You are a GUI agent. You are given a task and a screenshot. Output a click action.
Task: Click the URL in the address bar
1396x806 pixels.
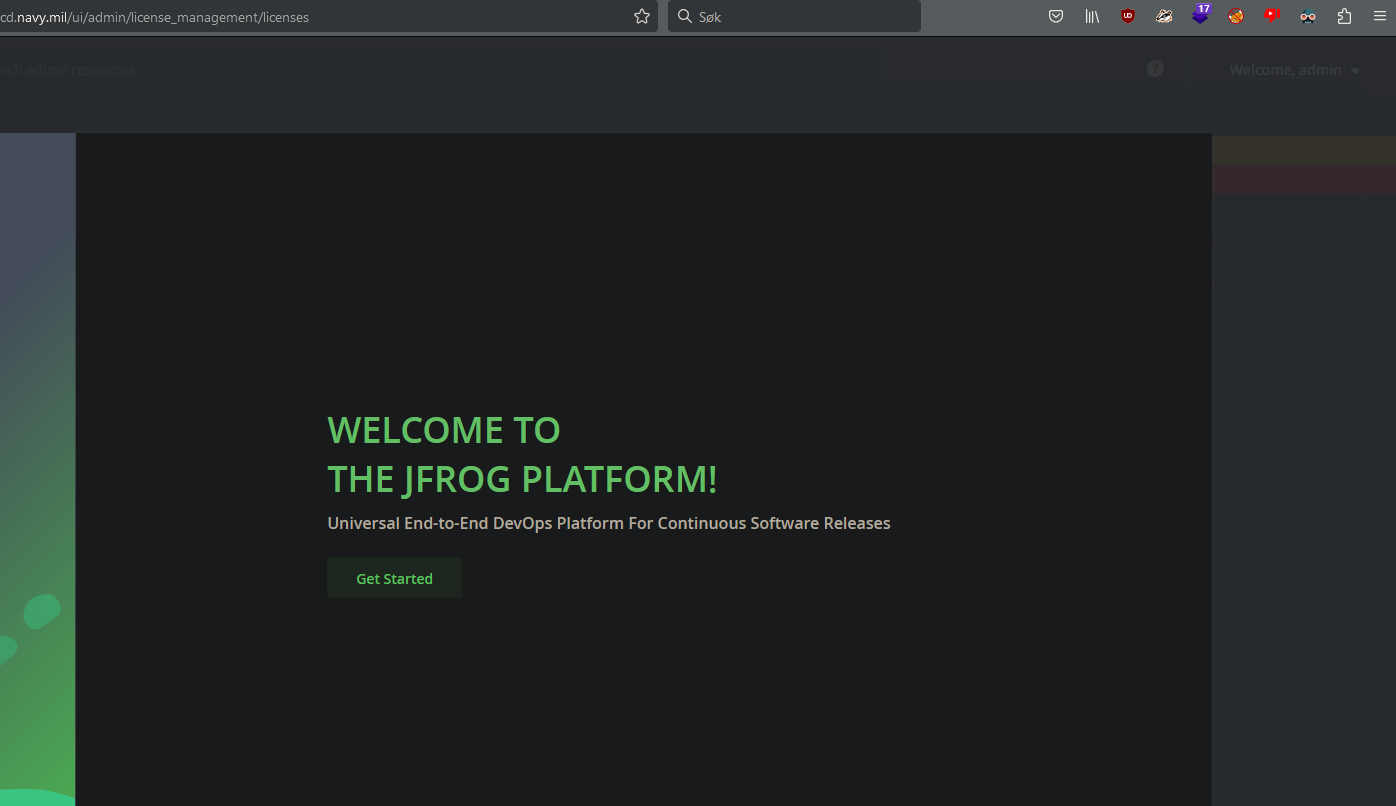[x=155, y=17]
